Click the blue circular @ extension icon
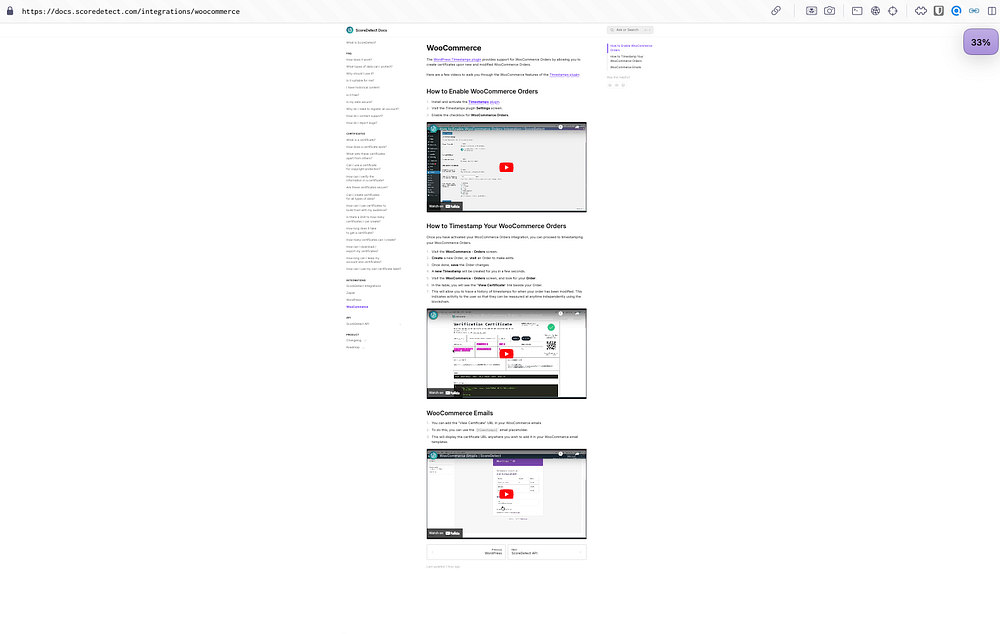Screen dimensions: 1000x634 click(x=956, y=11)
